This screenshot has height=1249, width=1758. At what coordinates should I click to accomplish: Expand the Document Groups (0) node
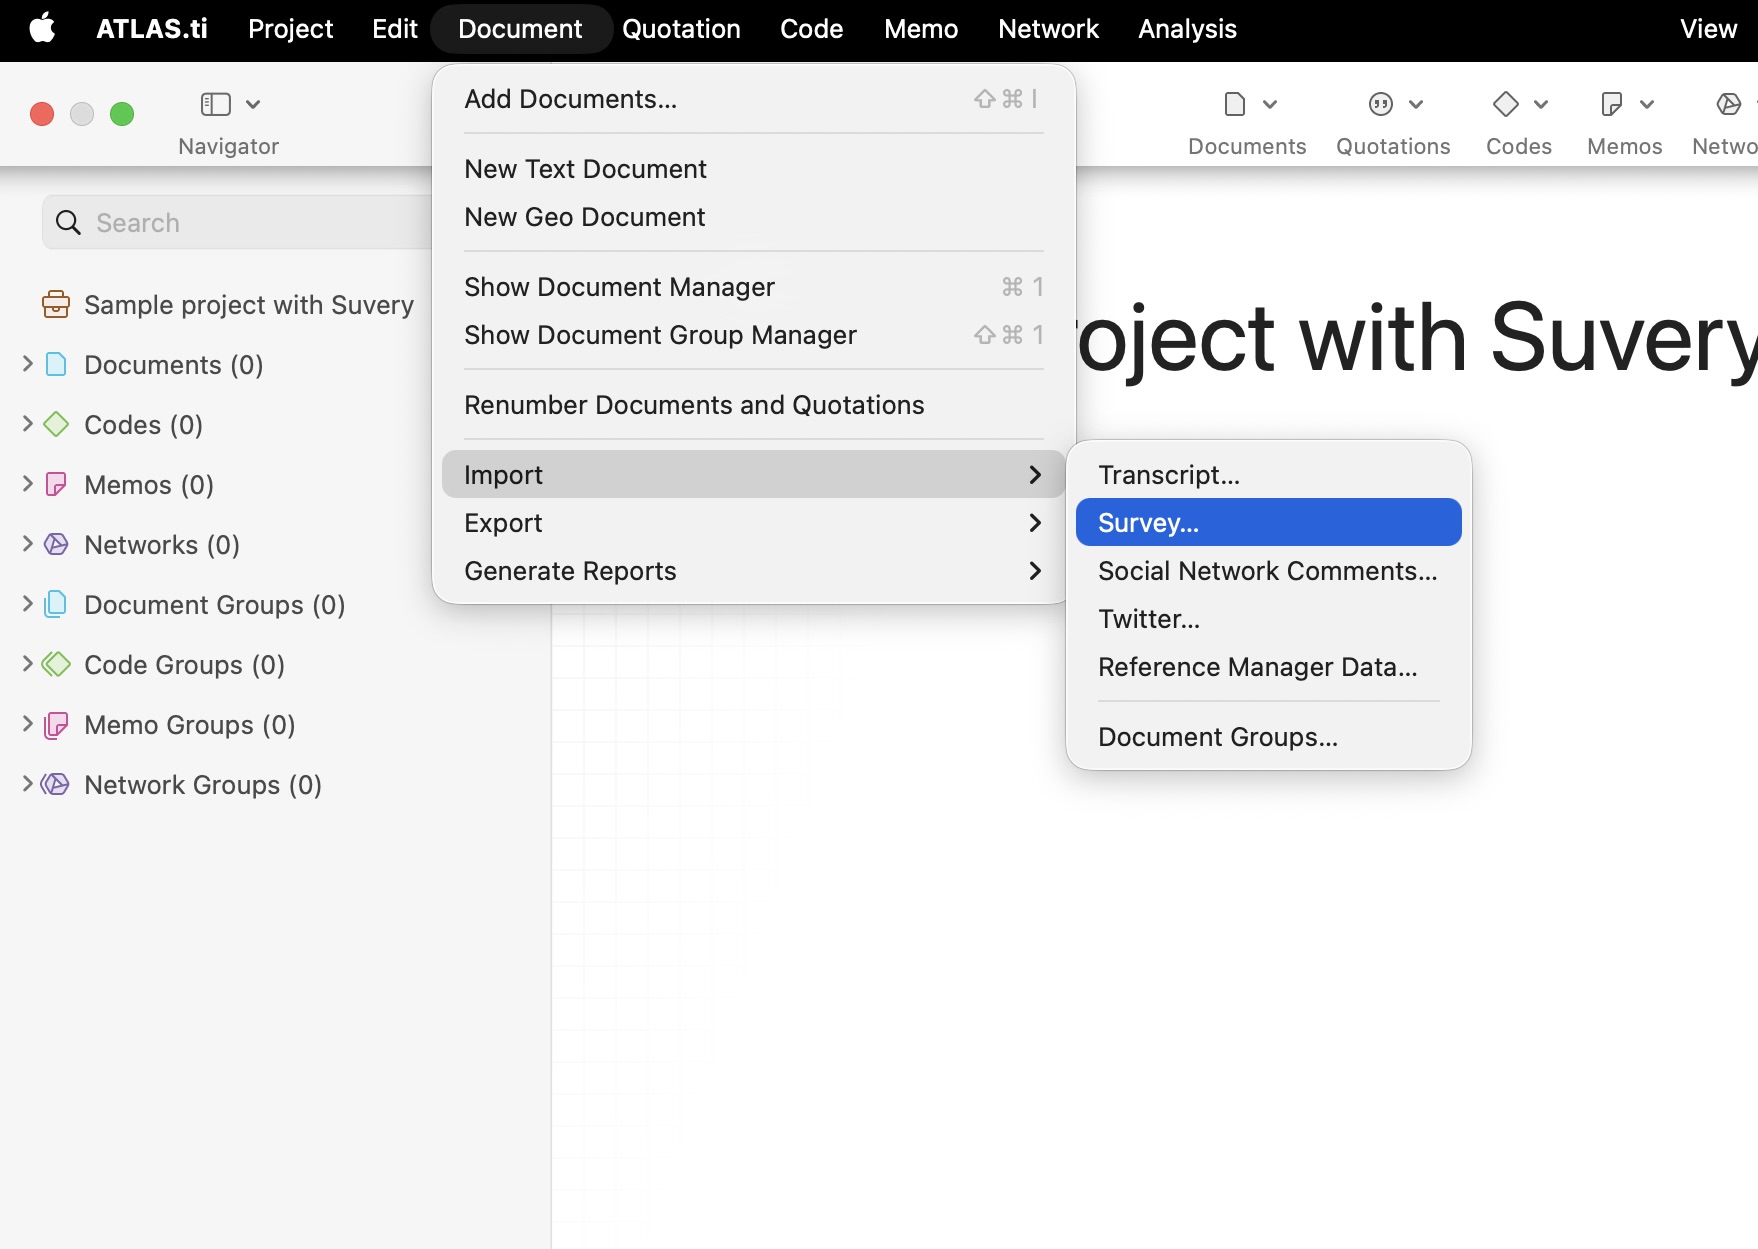(x=28, y=604)
